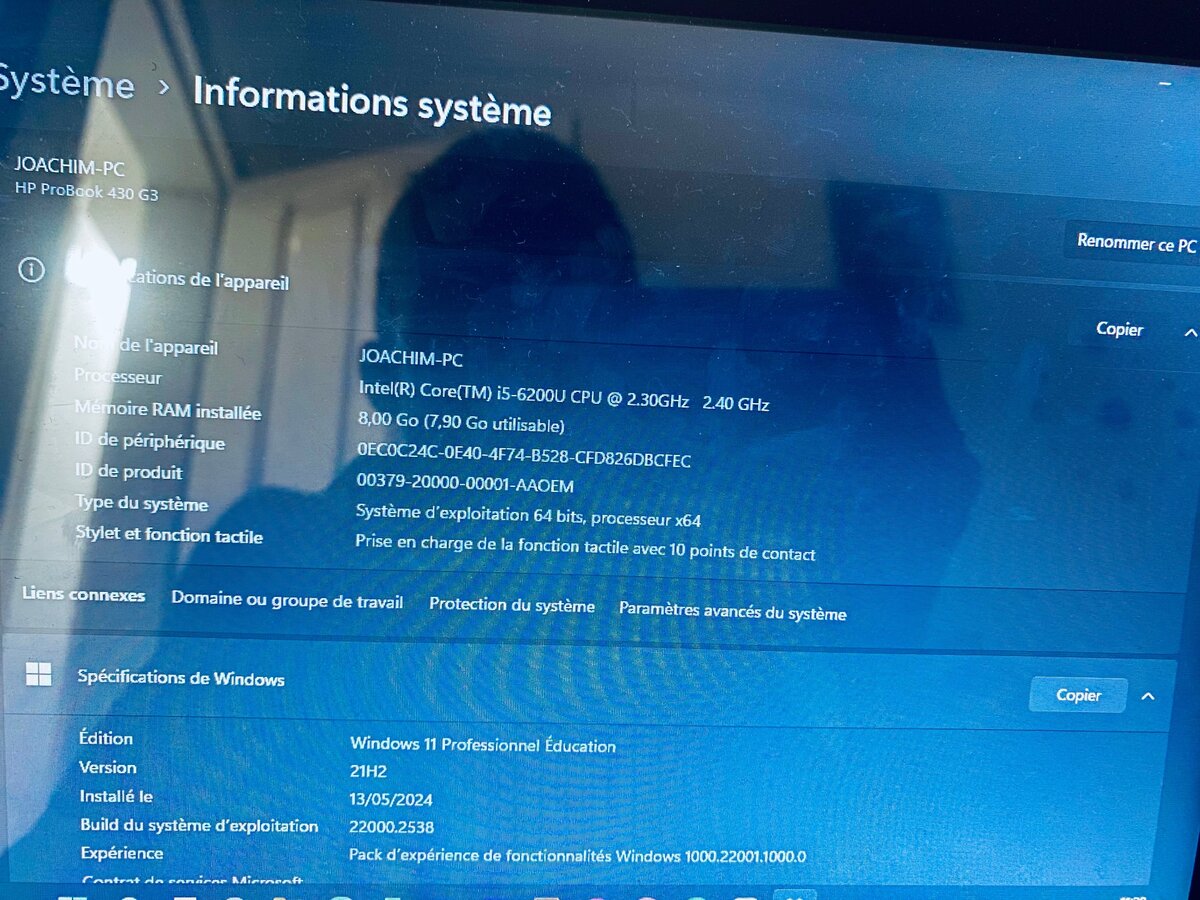The image size is (1200, 900).
Task: Open Paramètres avancés du système link
Action: 733,611
